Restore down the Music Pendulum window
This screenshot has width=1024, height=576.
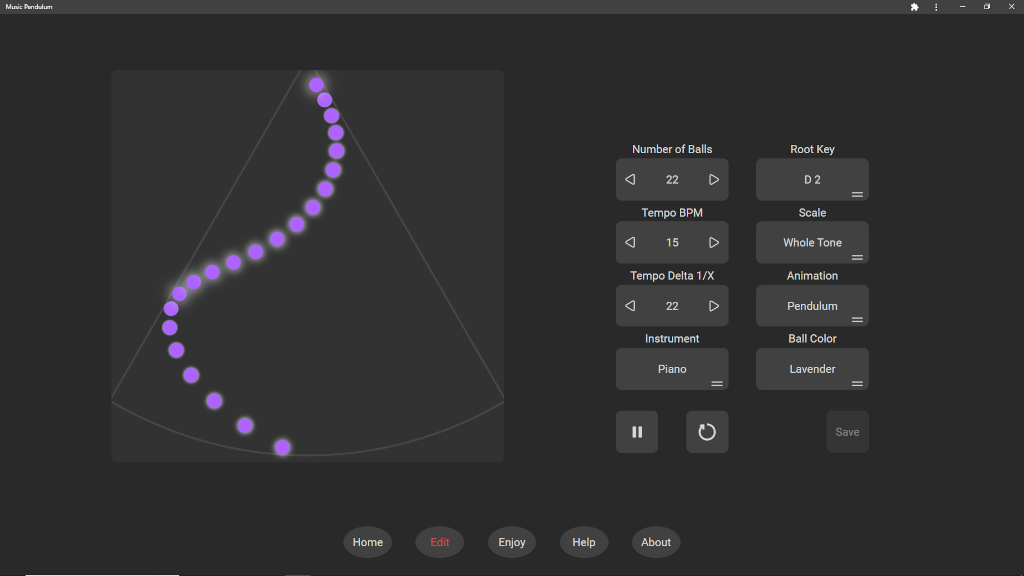click(987, 7)
